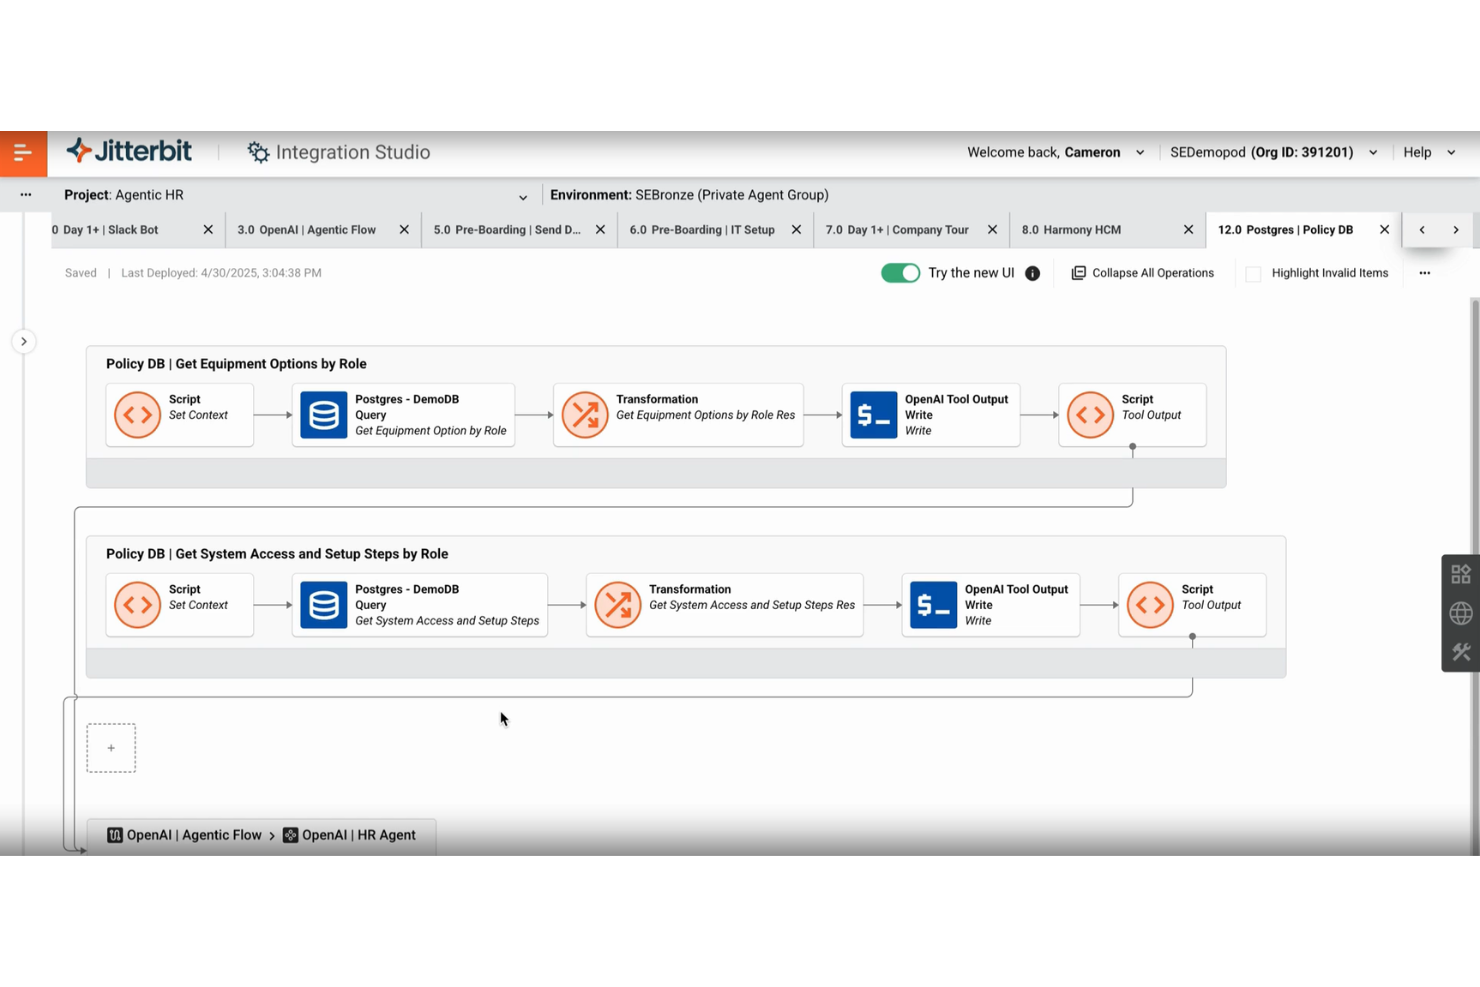The width and height of the screenshot is (1480, 987).
Task: Switch to the 7.0 Day 1+ Company Tour tab
Action: 897,230
